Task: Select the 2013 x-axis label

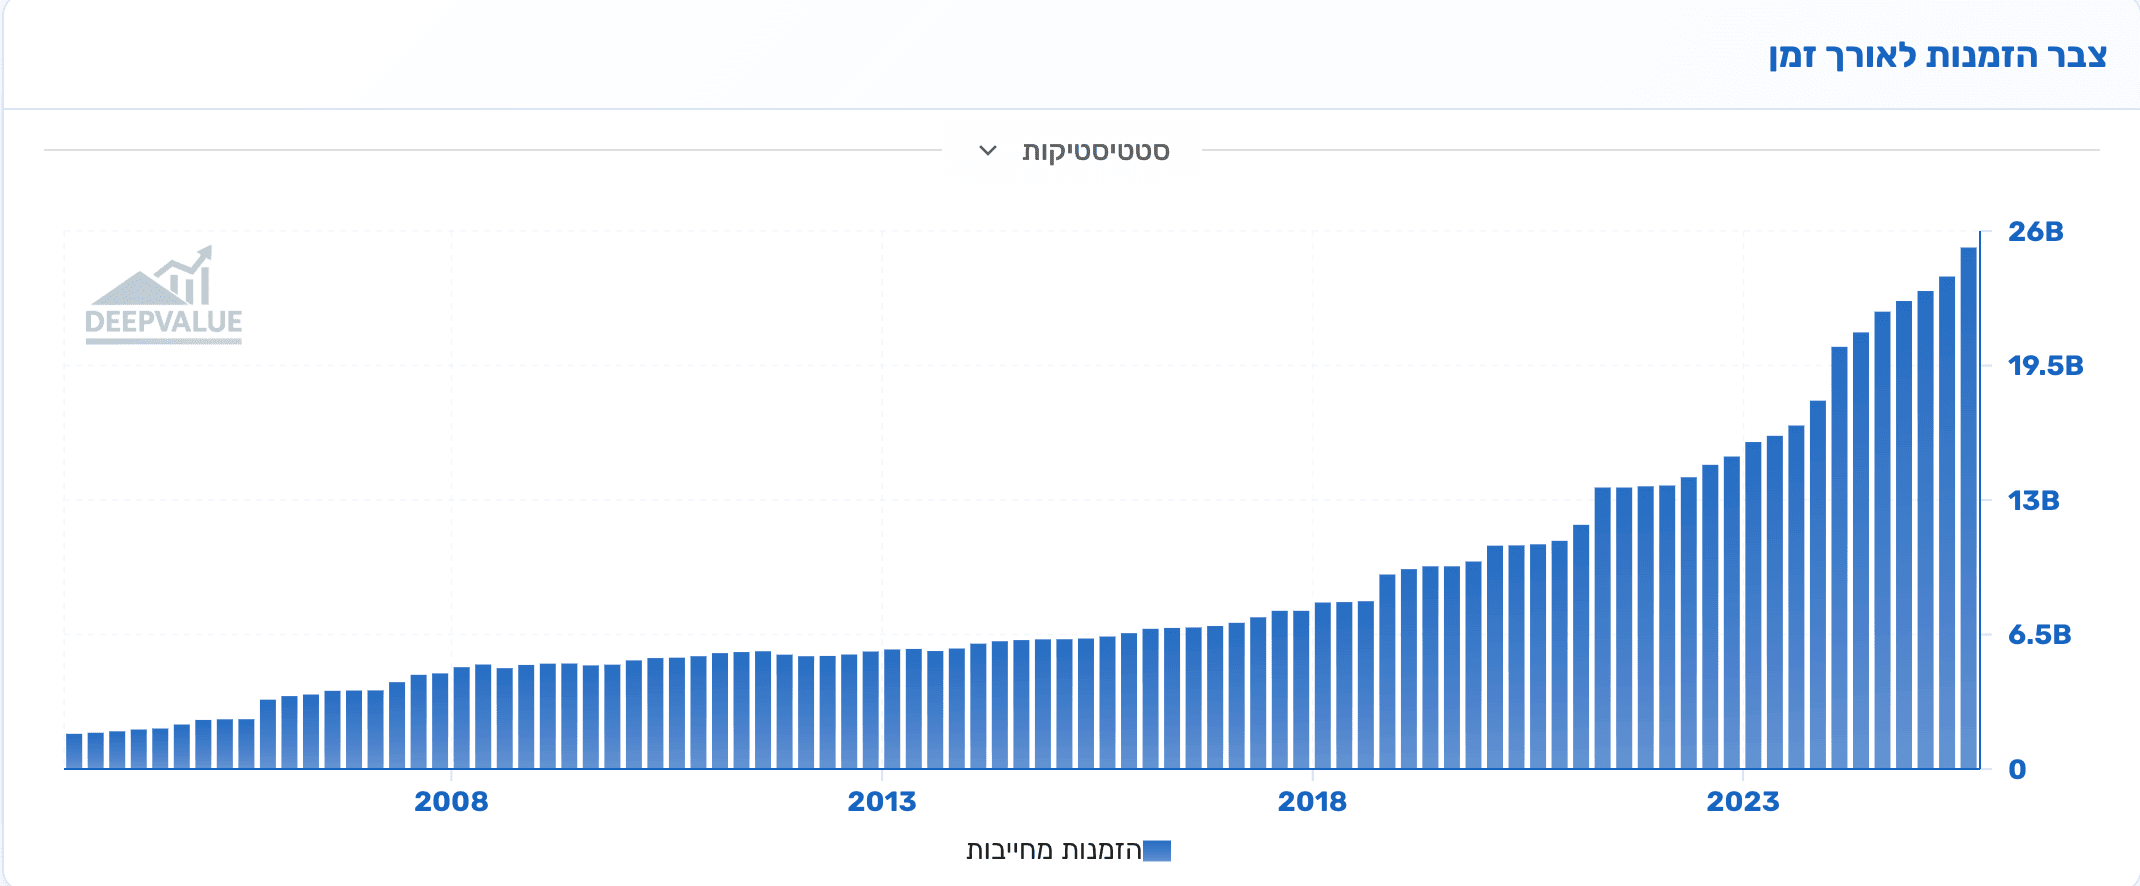Action: pyautogui.click(x=881, y=802)
